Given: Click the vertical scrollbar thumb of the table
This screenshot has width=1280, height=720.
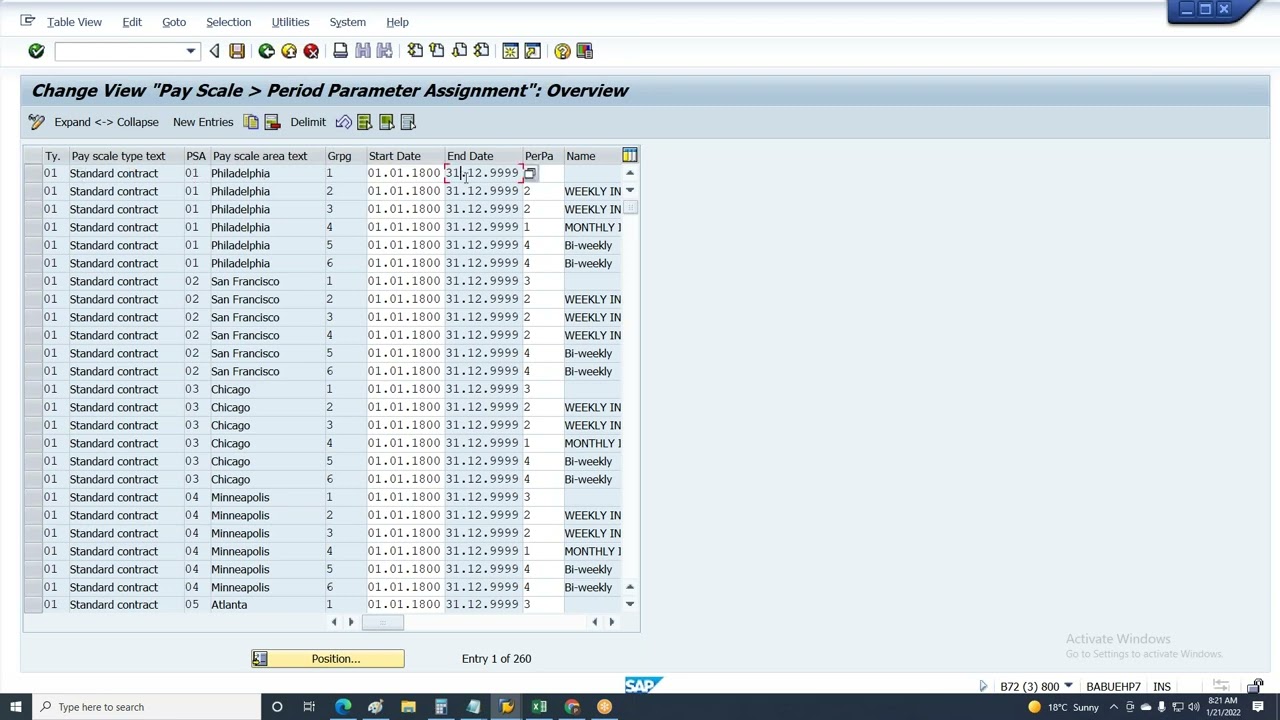Looking at the screenshot, I should (630, 207).
